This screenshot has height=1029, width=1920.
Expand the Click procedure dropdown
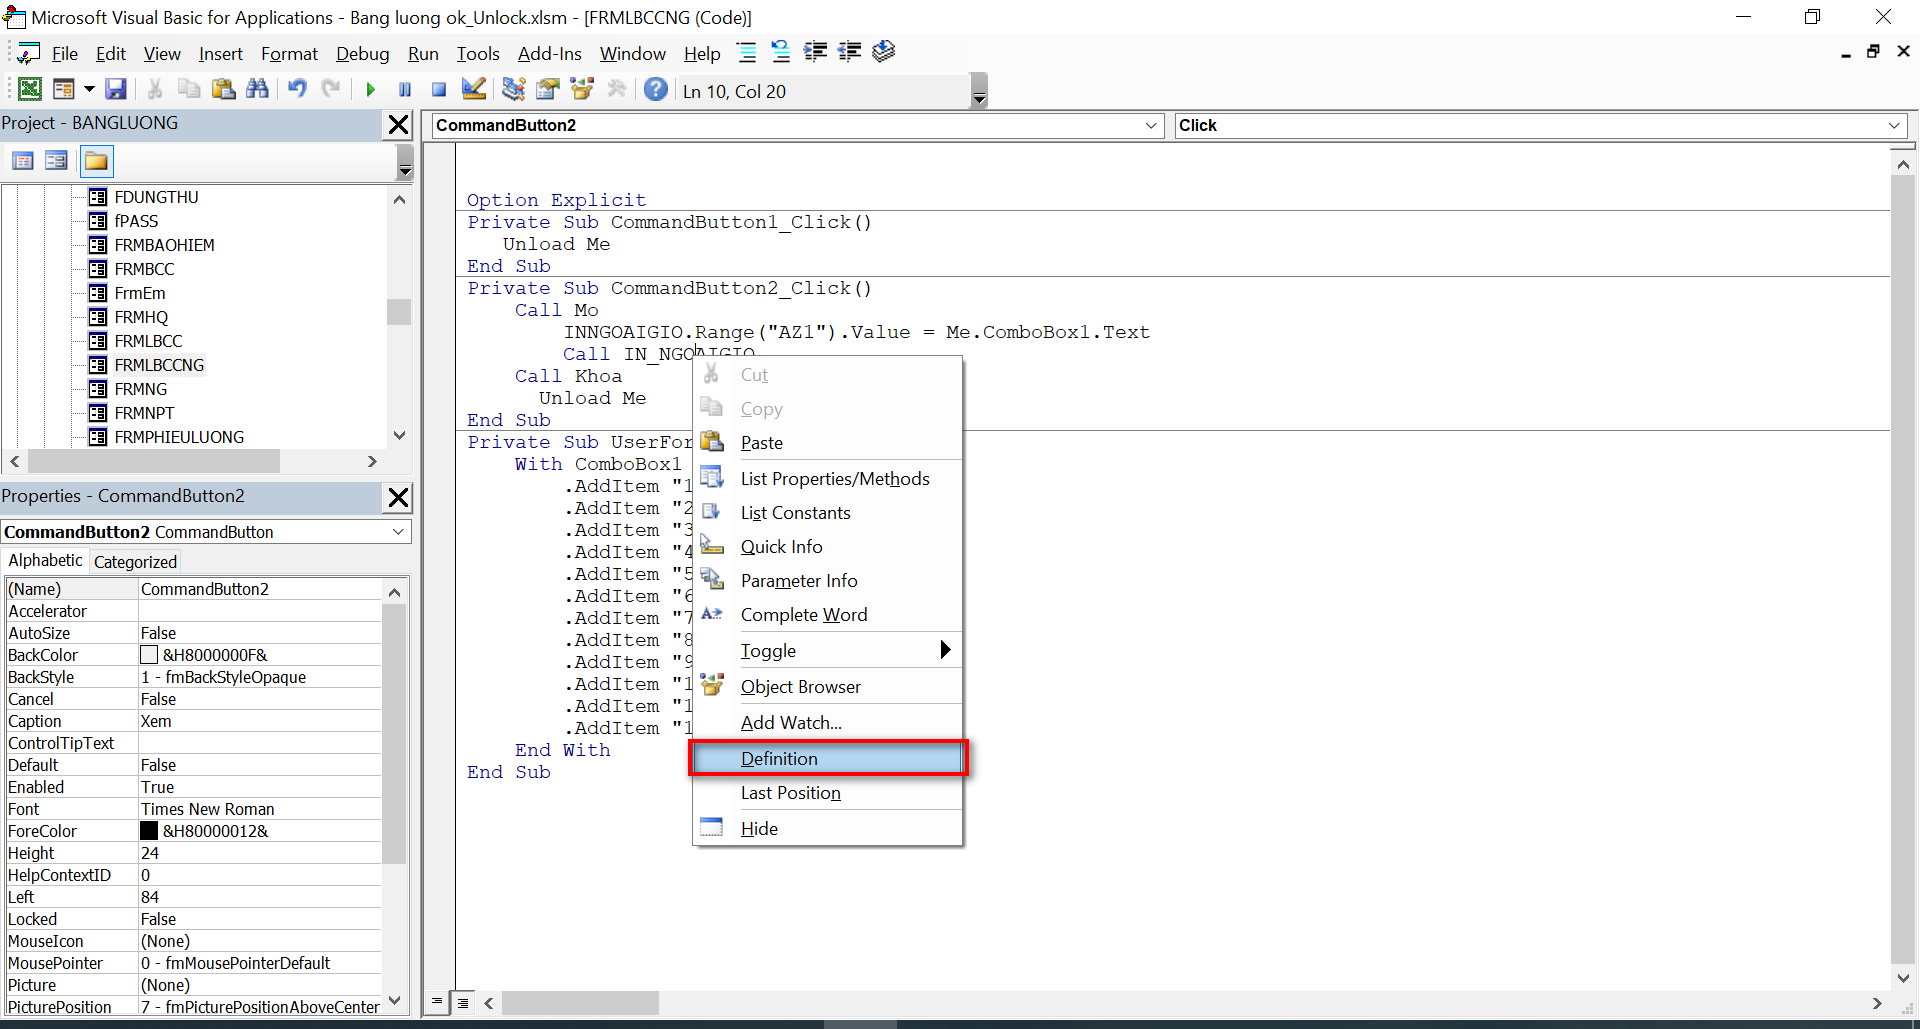click(x=1893, y=126)
